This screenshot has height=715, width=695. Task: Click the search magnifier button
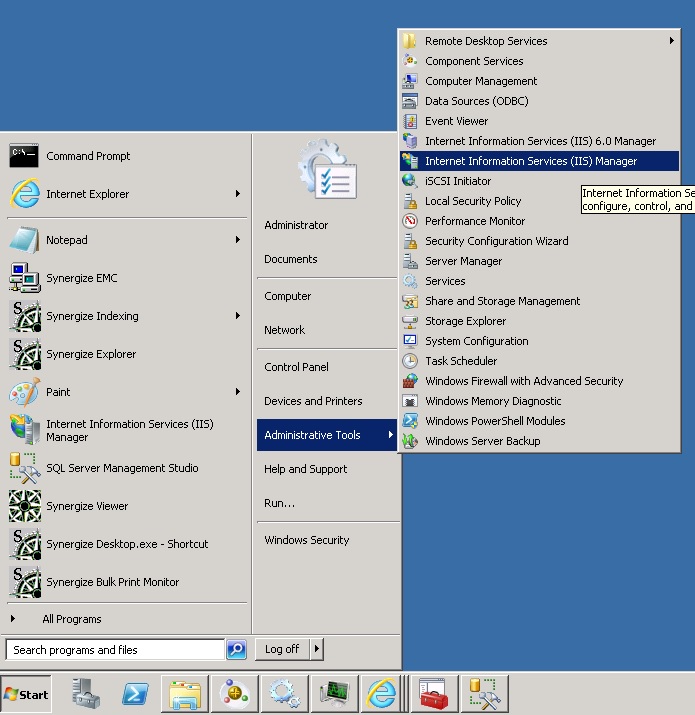coord(237,649)
